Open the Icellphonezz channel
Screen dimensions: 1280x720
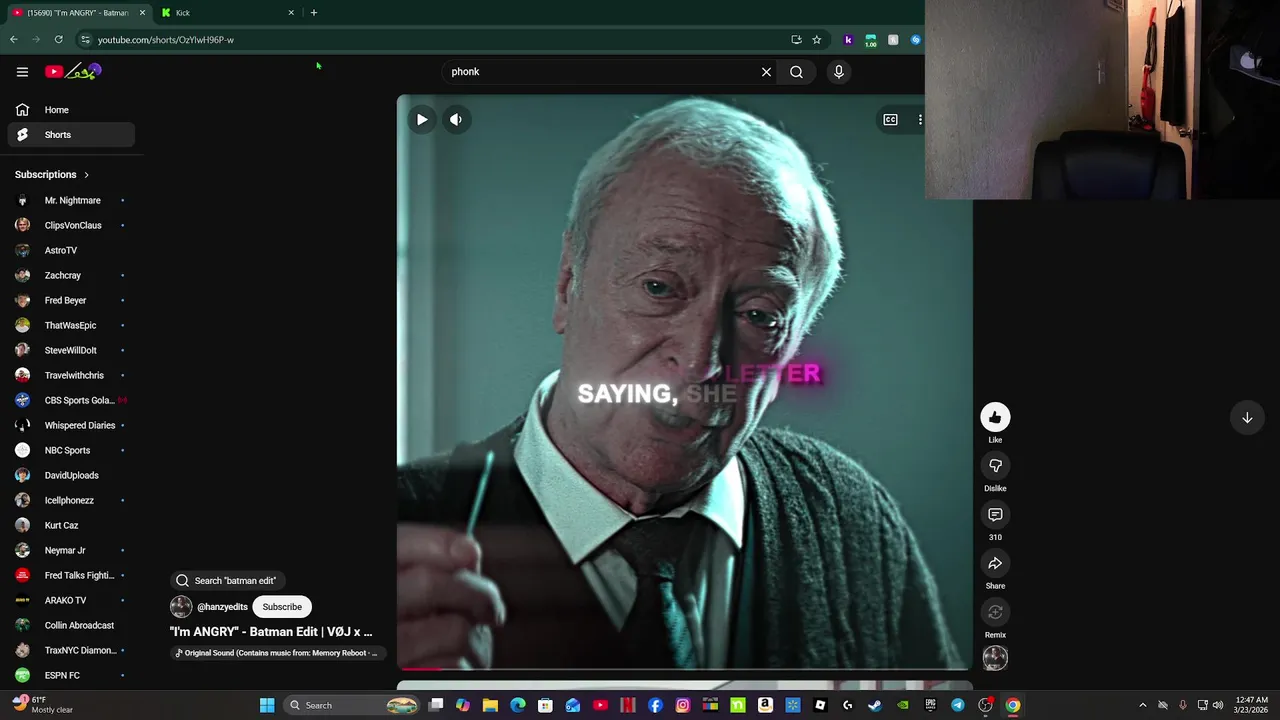(x=71, y=500)
